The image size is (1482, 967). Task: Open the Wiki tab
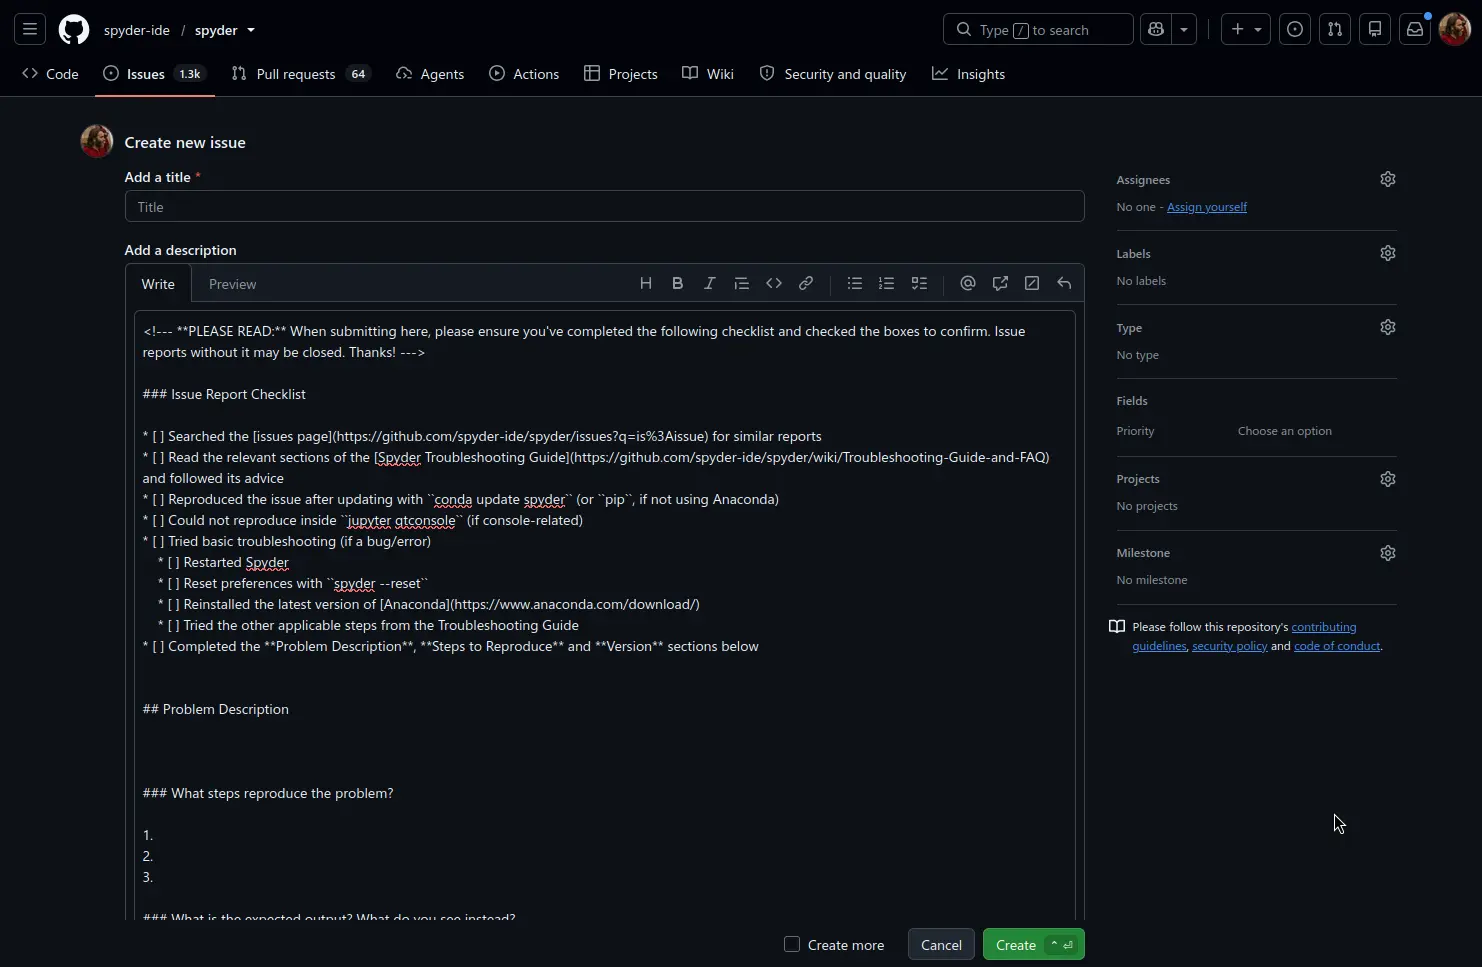tap(708, 74)
